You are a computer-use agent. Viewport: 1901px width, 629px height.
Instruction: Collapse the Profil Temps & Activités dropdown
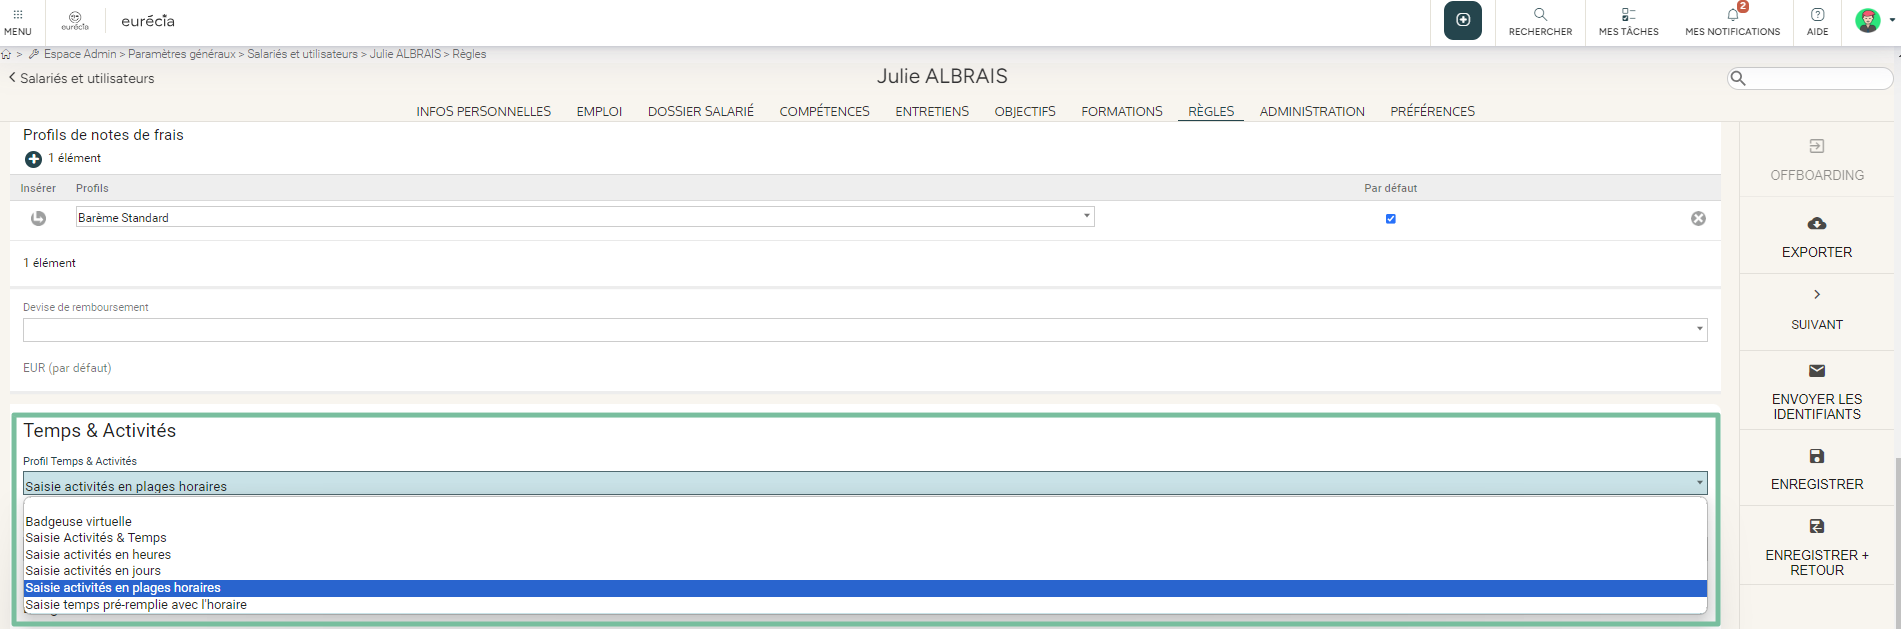[x=865, y=484]
